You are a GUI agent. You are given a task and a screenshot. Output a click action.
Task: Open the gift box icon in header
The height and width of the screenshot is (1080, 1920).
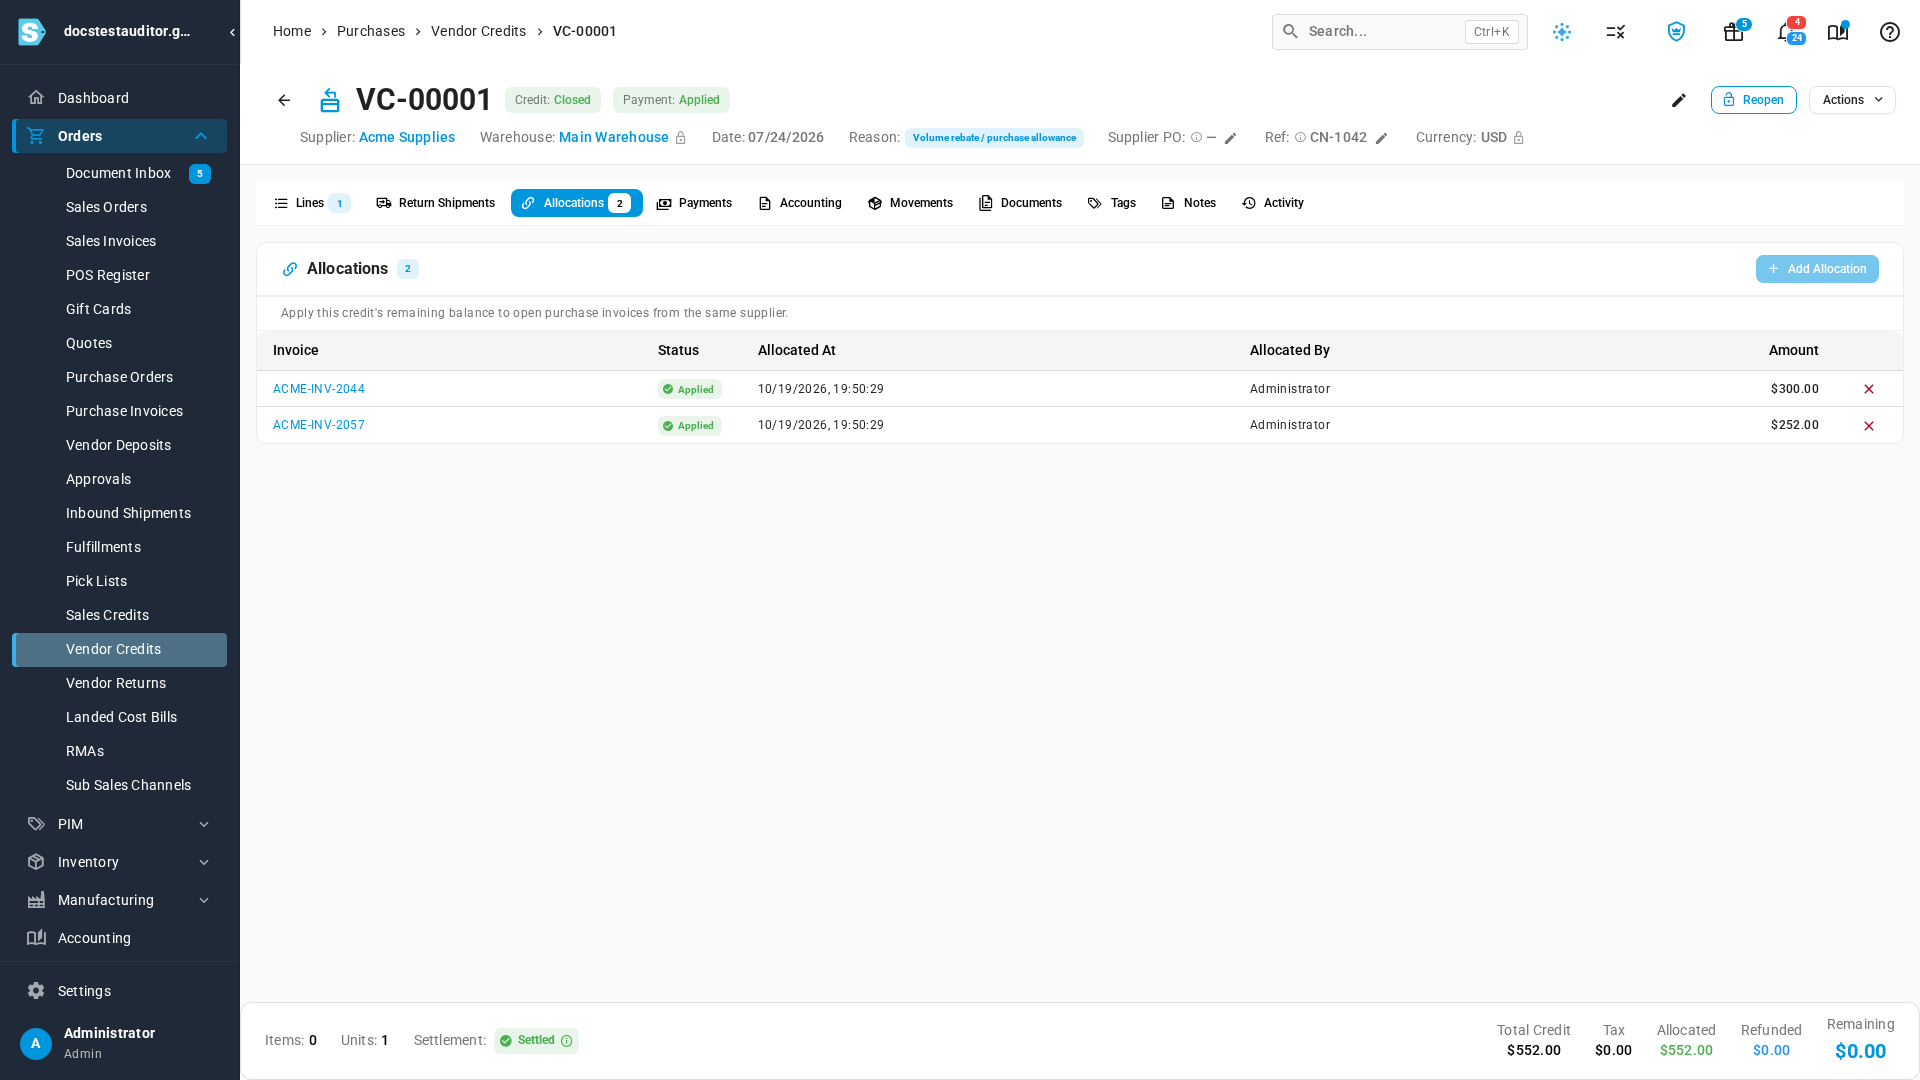tap(1734, 32)
